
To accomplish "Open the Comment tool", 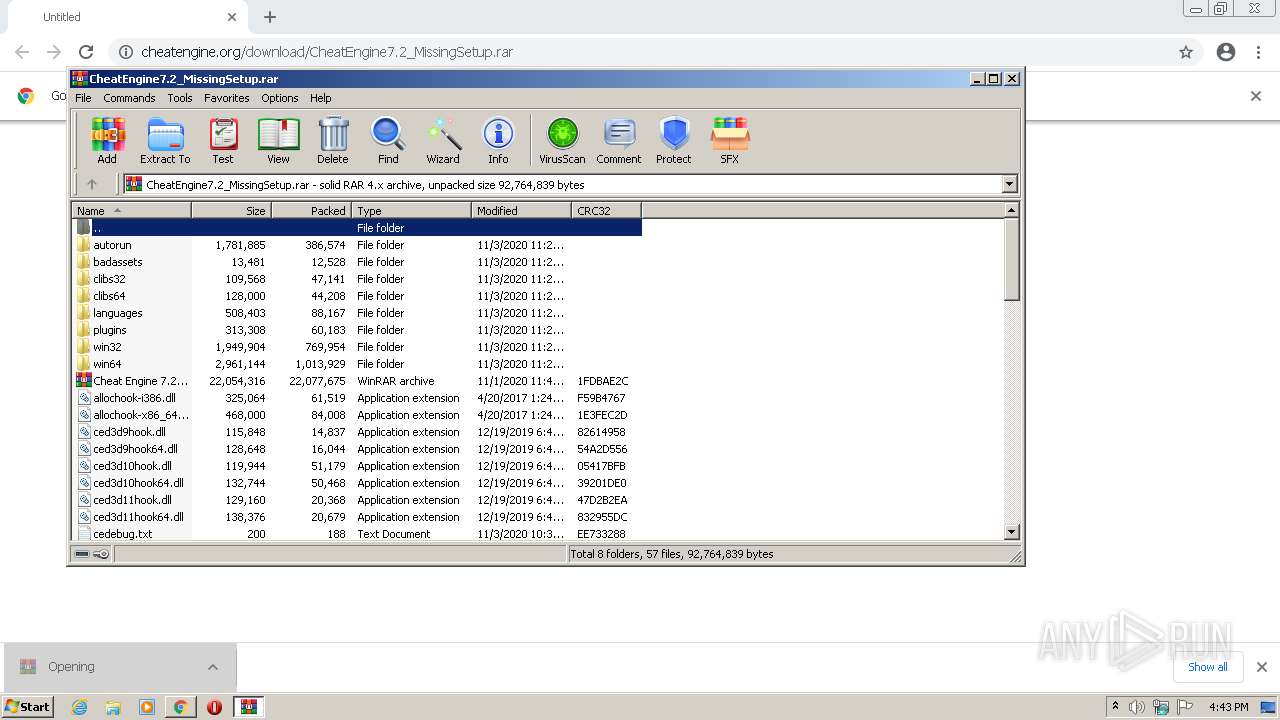I will click(x=619, y=140).
